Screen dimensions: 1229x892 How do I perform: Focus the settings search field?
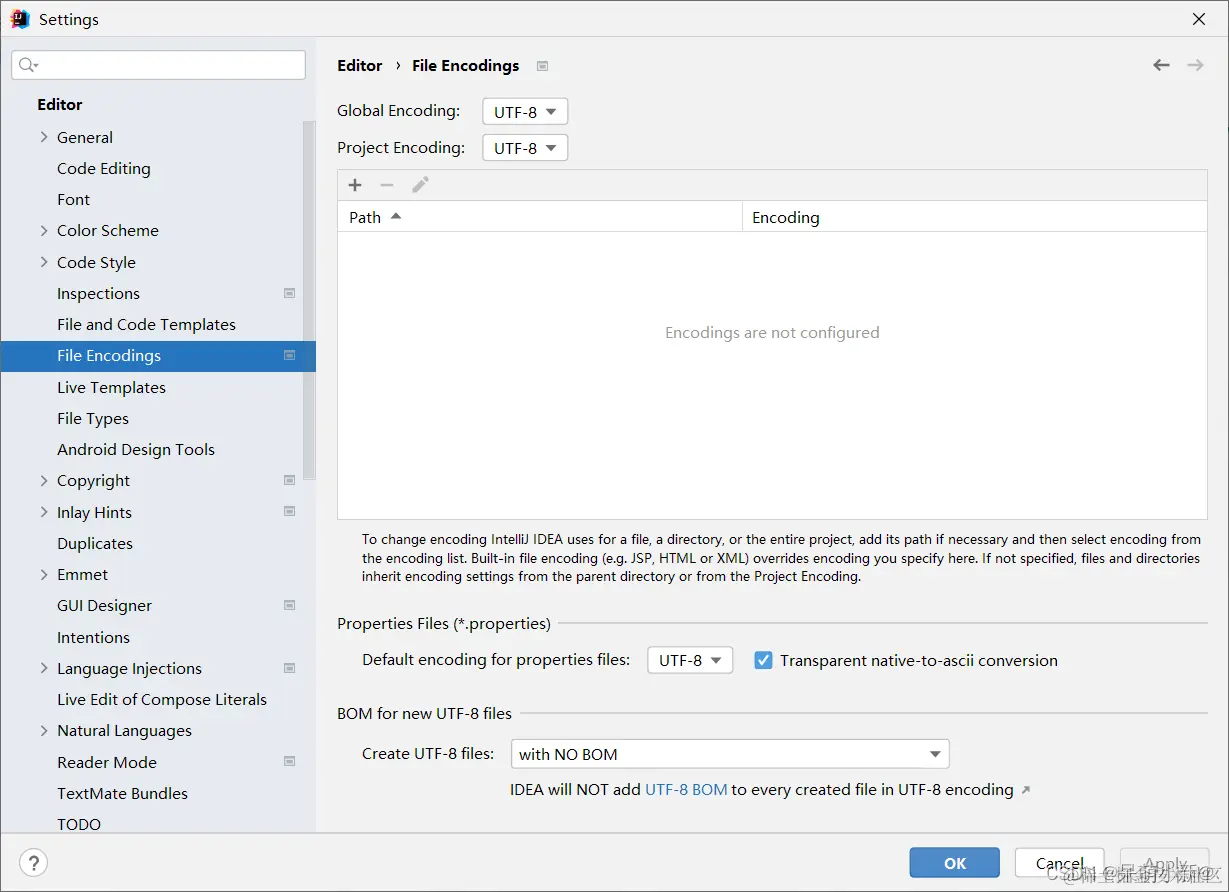tap(158, 65)
